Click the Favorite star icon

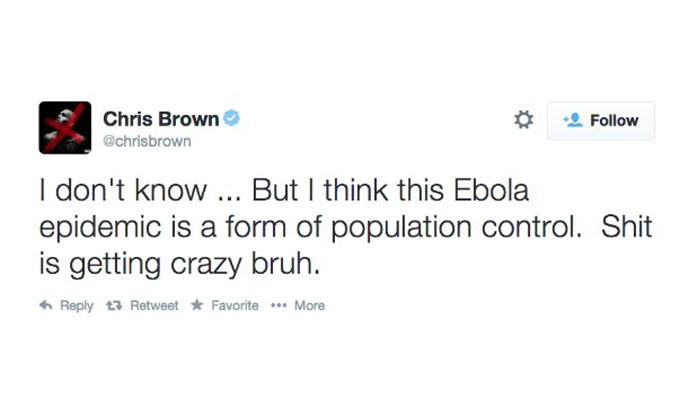coord(197,305)
